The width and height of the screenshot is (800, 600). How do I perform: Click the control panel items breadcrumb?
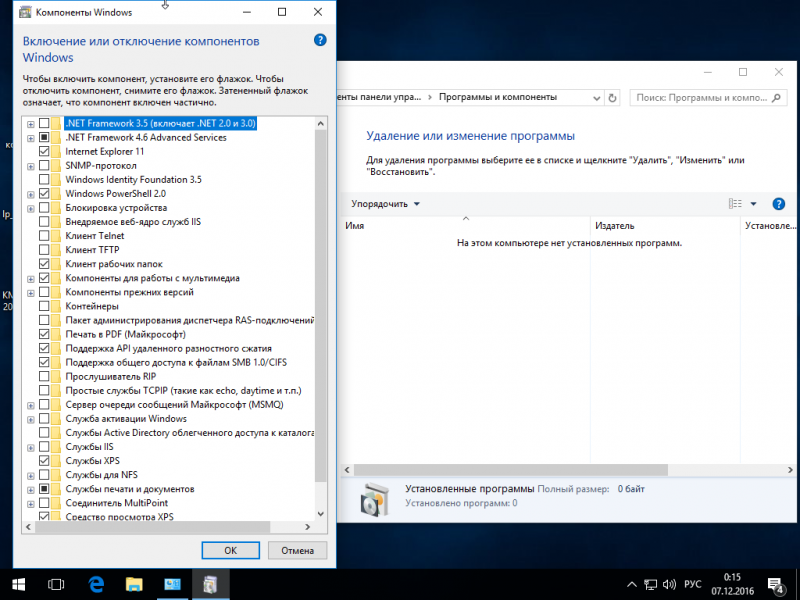click(x=379, y=97)
